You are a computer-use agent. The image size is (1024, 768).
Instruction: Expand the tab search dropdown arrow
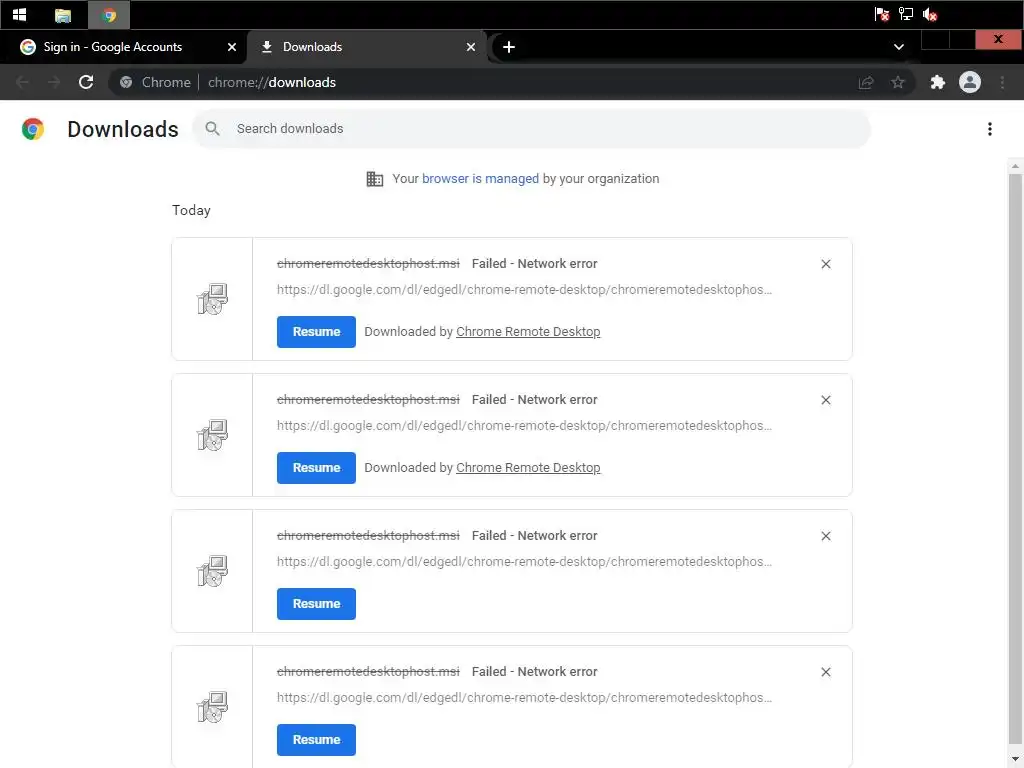[x=898, y=47]
